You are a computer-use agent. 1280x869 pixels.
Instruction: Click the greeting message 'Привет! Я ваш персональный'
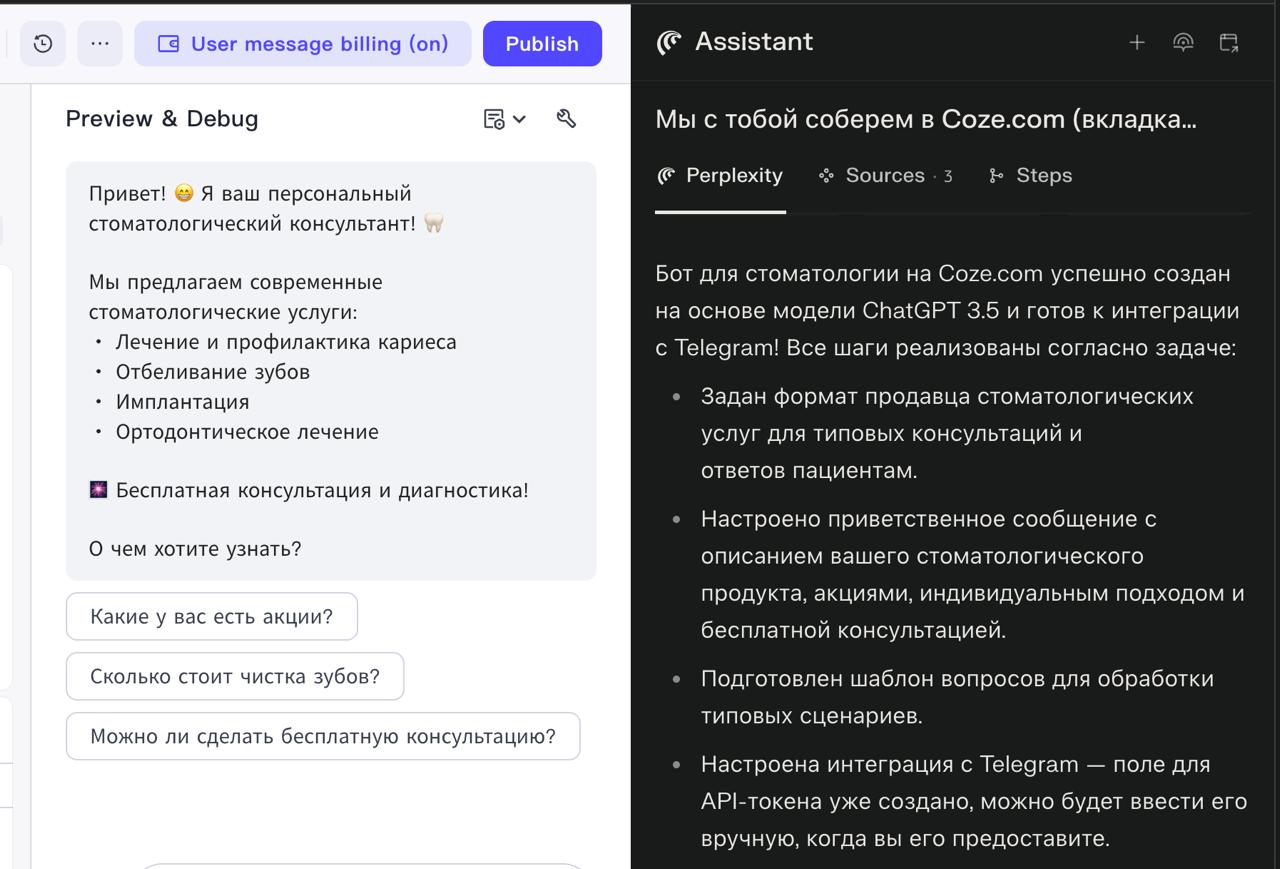tap(250, 193)
